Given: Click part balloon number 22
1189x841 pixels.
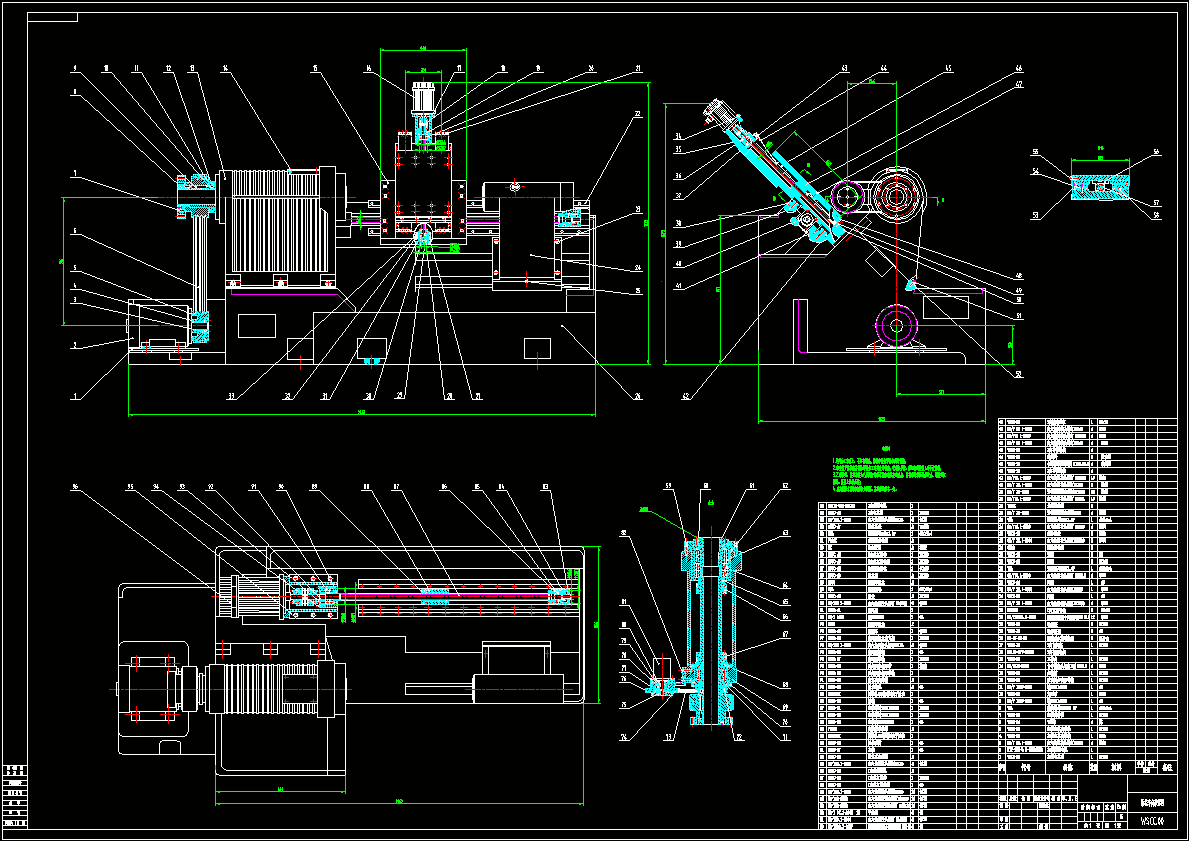Looking at the screenshot, I should pyautogui.click(x=638, y=114).
